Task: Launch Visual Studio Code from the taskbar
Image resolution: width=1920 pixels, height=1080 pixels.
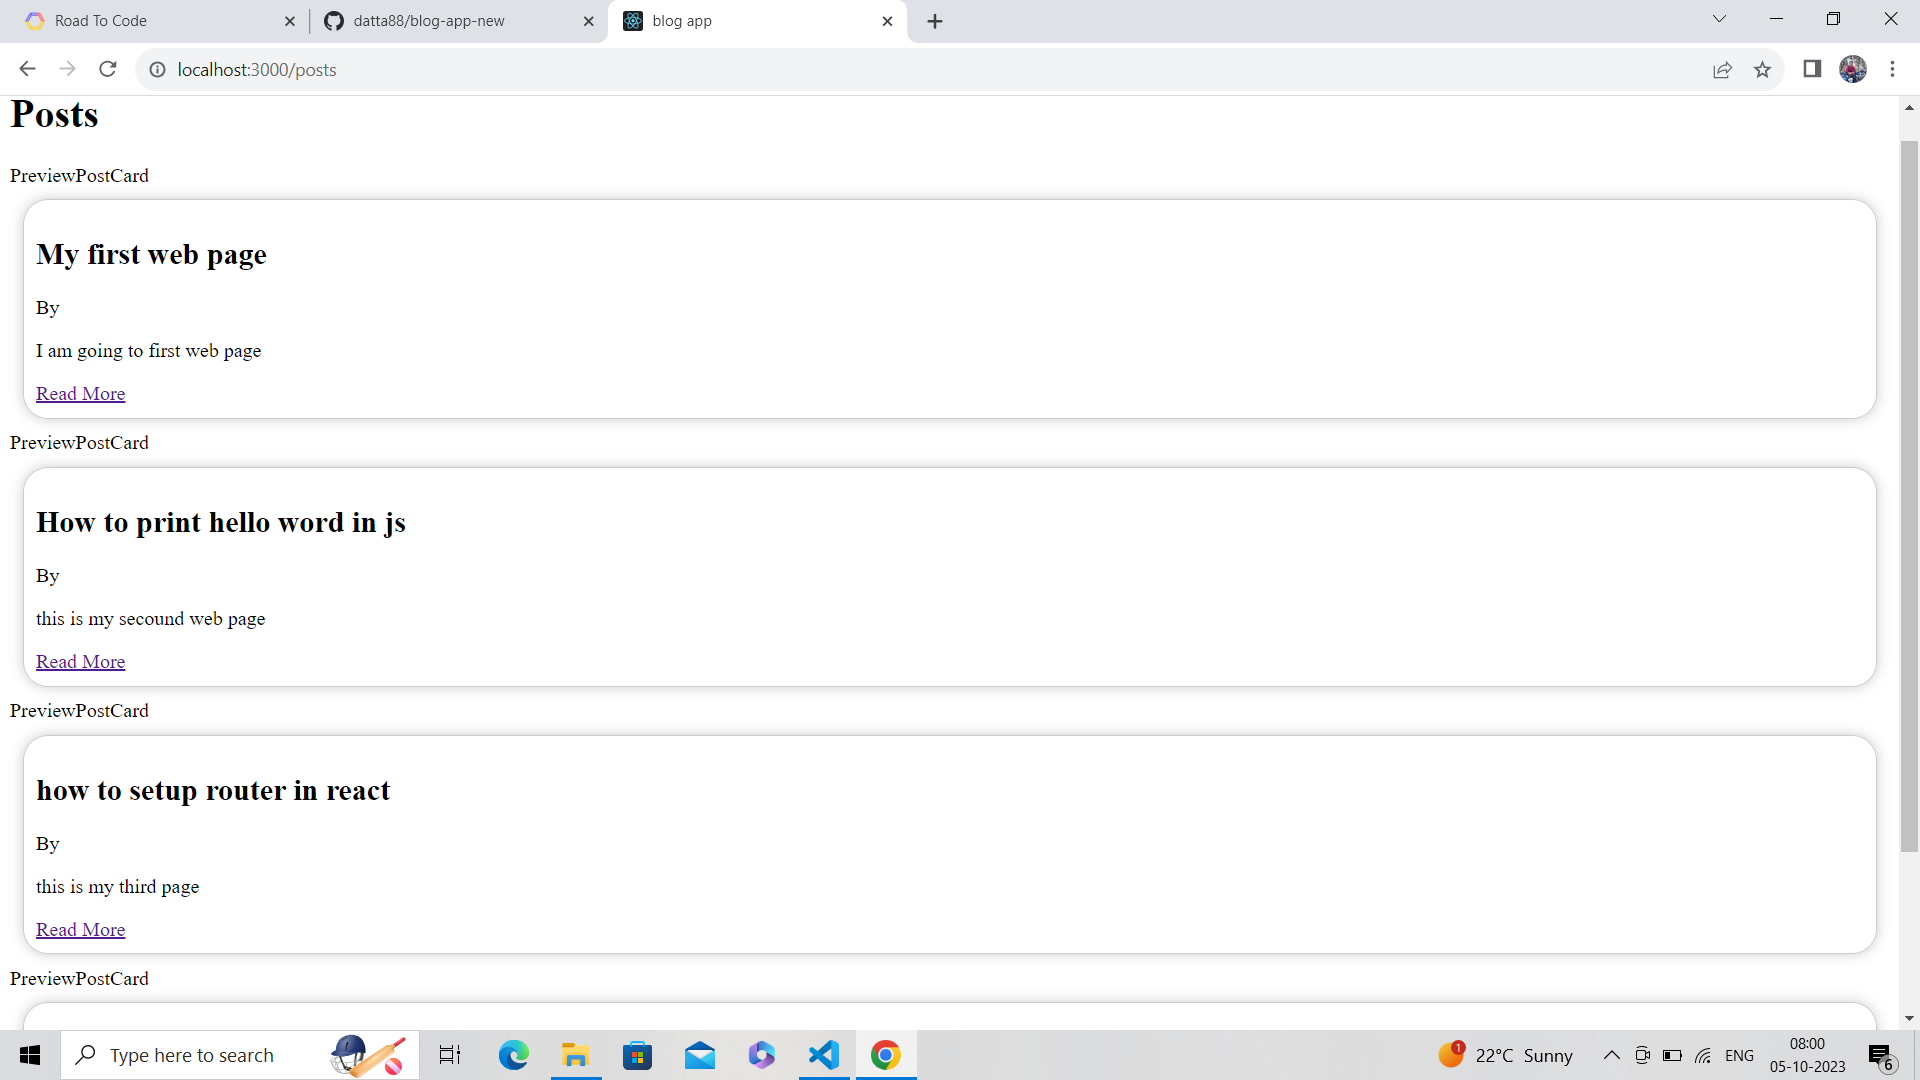Action: coord(823,1055)
